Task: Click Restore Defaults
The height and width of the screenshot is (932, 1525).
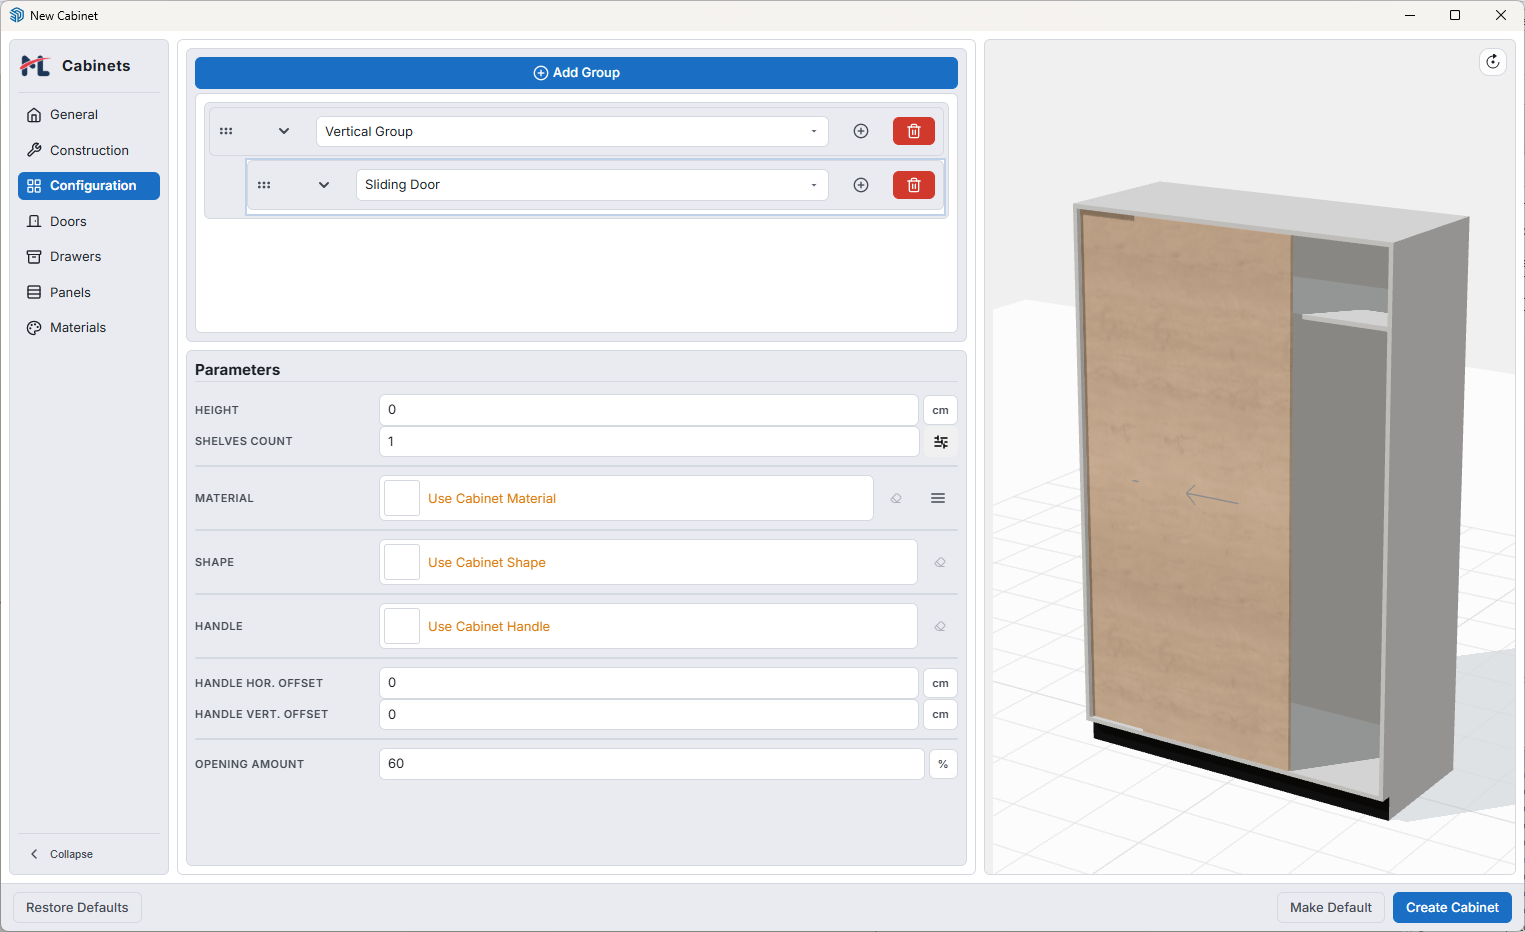Action: [77, 908]
